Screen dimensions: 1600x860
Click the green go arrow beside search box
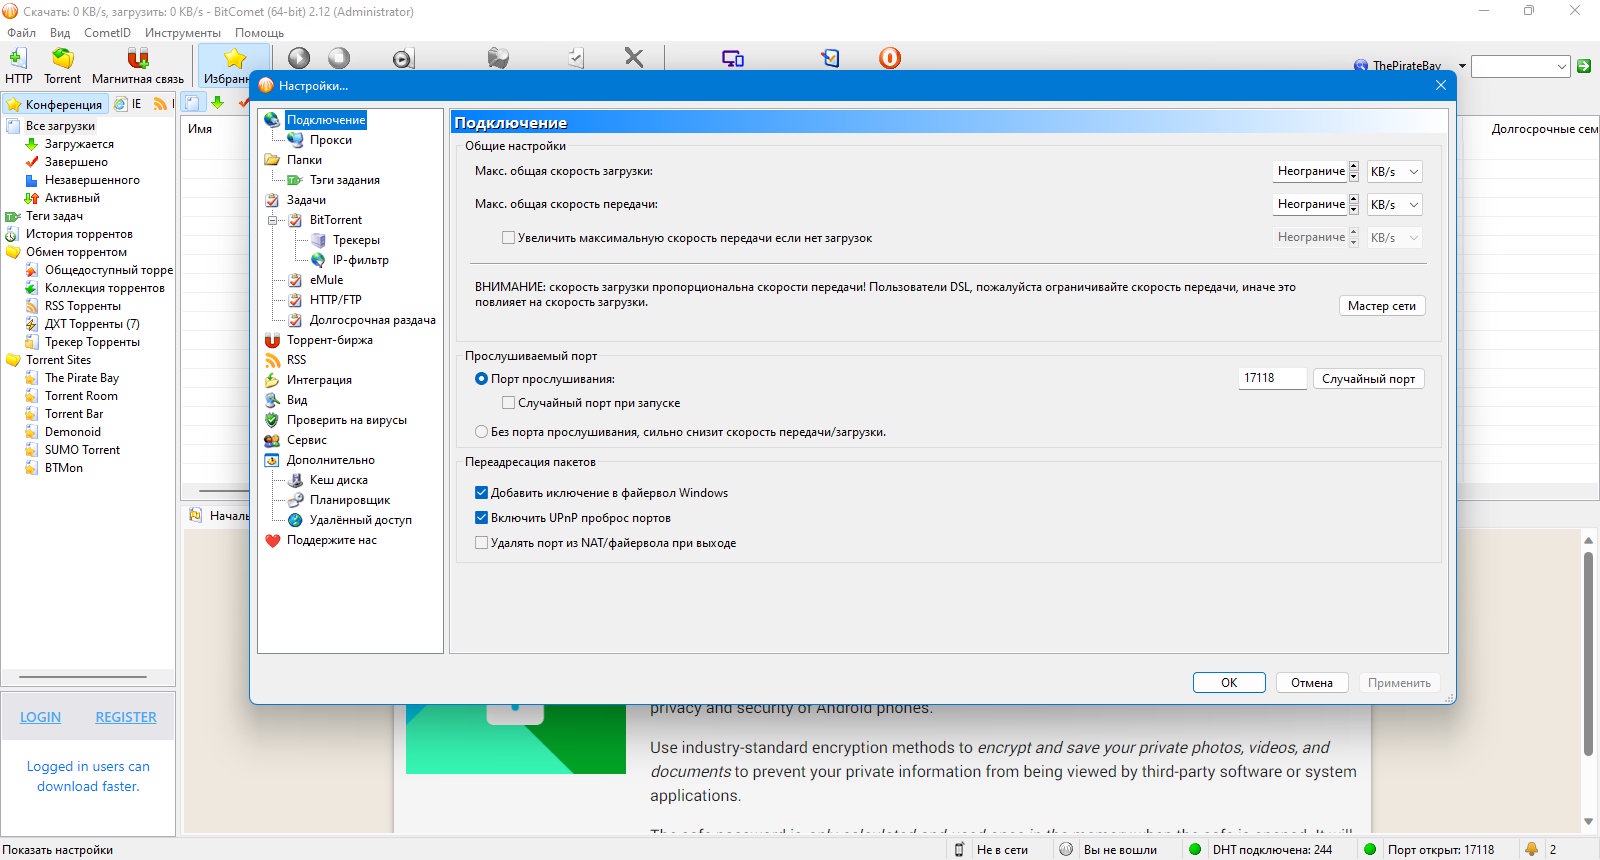click(1584, 66)
